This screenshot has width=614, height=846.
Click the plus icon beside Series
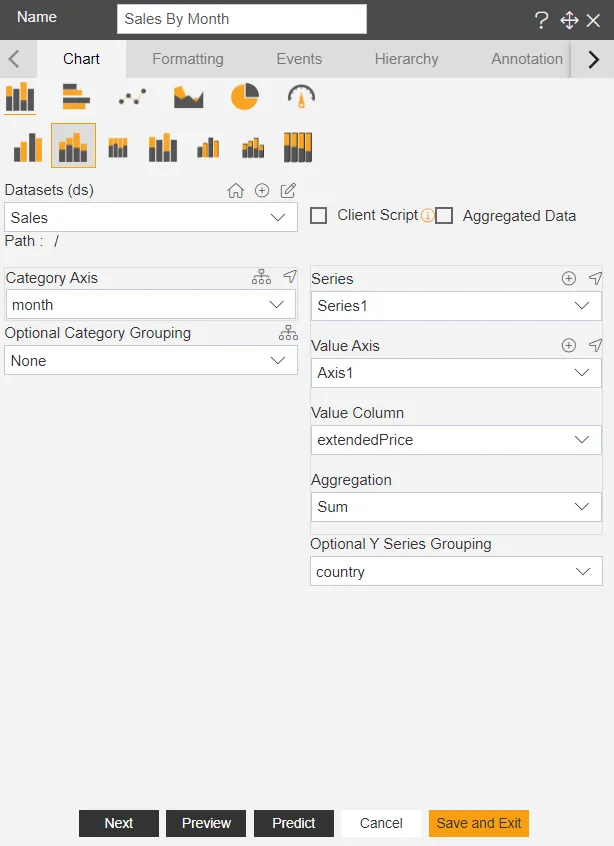pyautogui.click(x=568, y=278)
